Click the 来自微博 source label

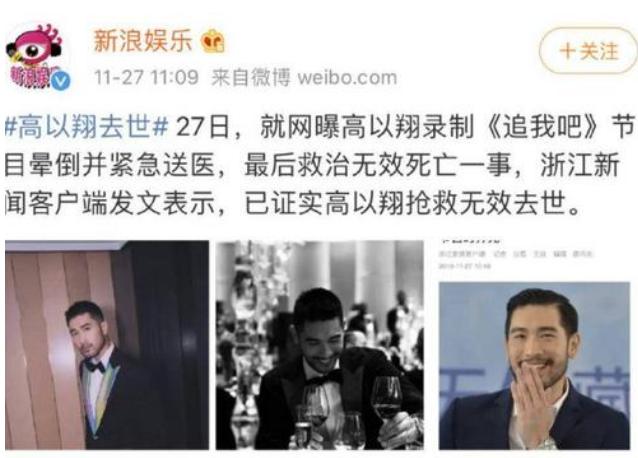(x=250, y=77)
